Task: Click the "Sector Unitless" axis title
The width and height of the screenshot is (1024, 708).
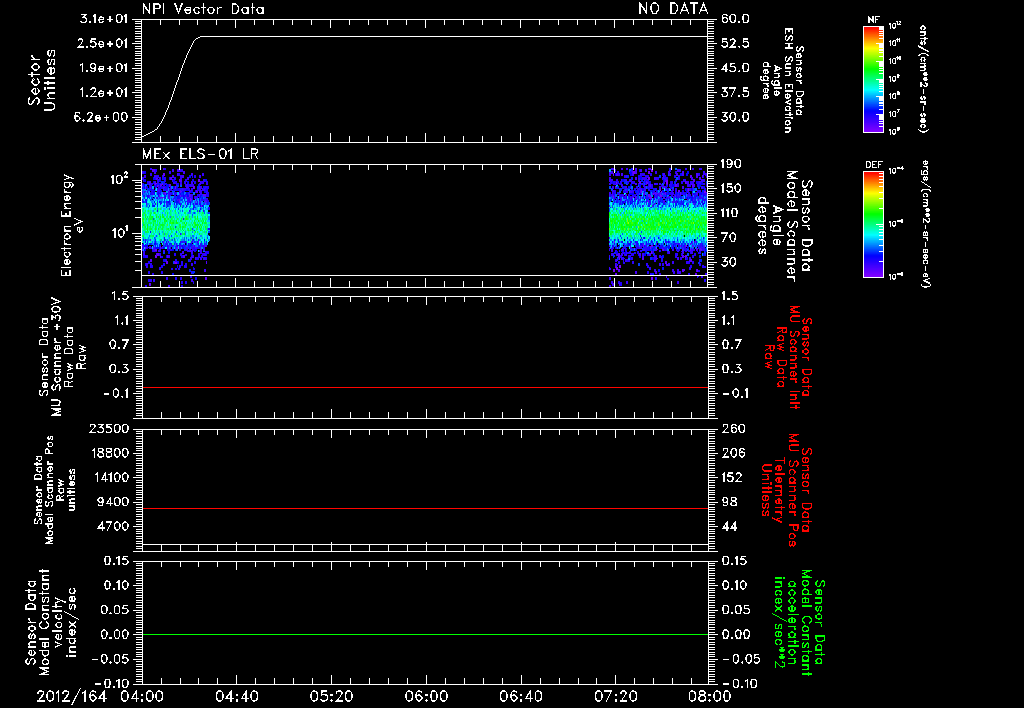Action: tap(42, 80)
